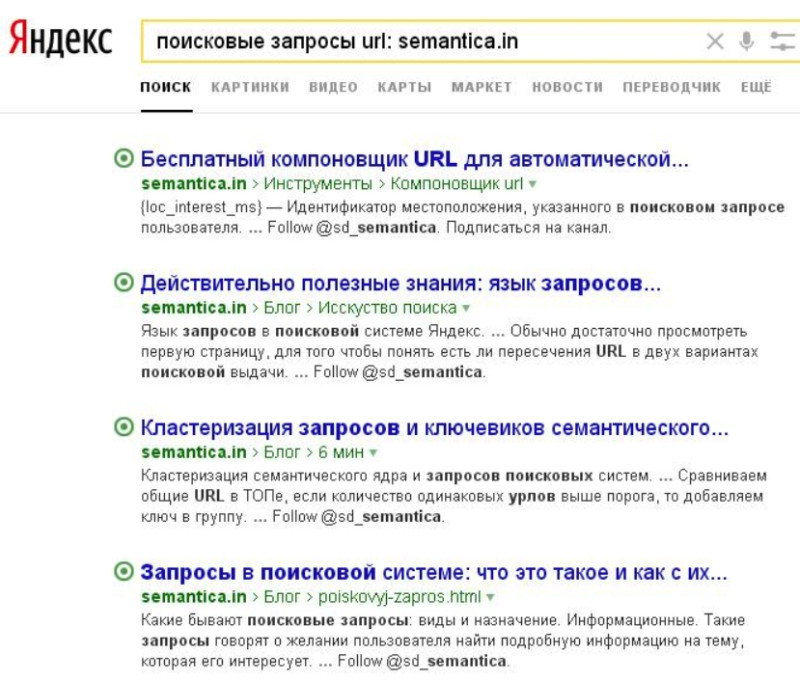Open advanced search settings sliders icon
This screenshot has height=681, width=800.
[782, 41]
